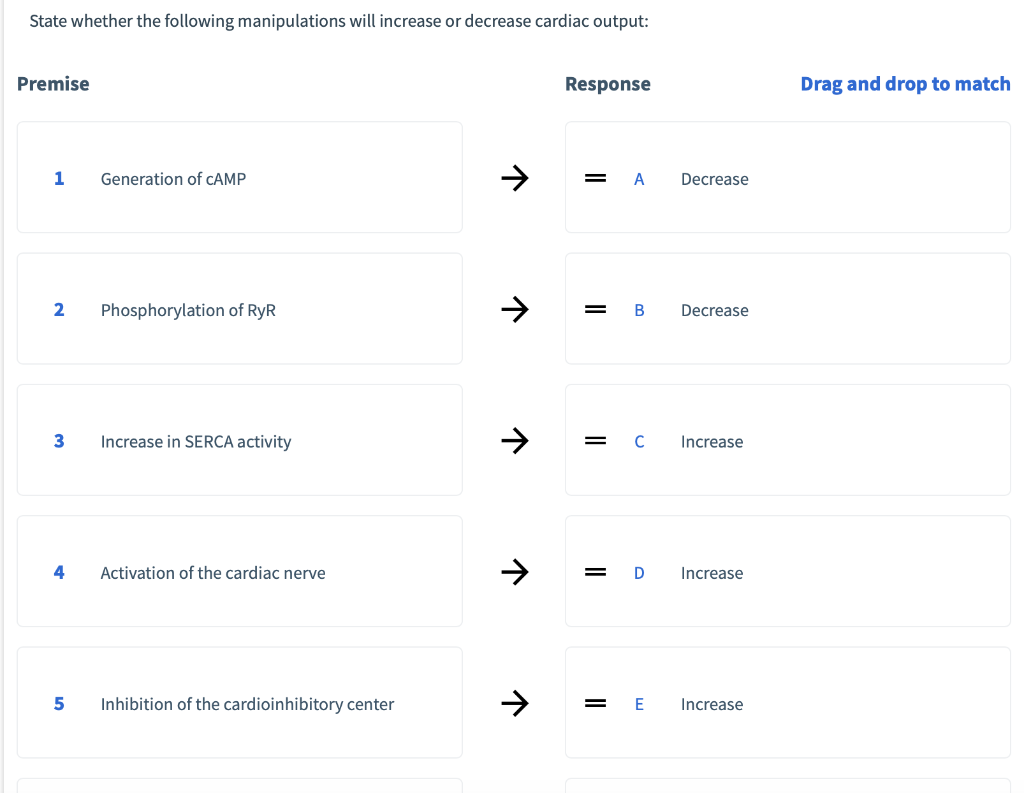The width and height of the screenshot is (1024, 793).
Task: Select premise 1, Generation of cAMP
Action: tap(240, 178)
